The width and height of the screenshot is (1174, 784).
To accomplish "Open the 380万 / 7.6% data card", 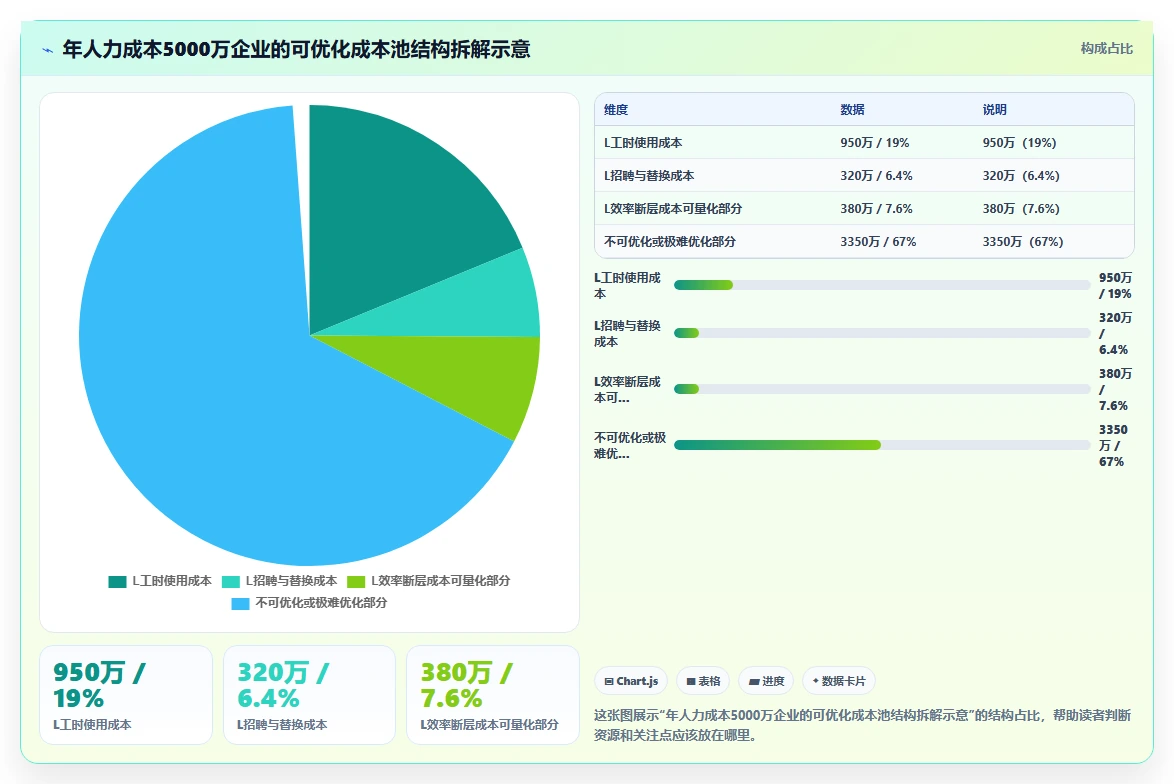I will coord(493,695).
